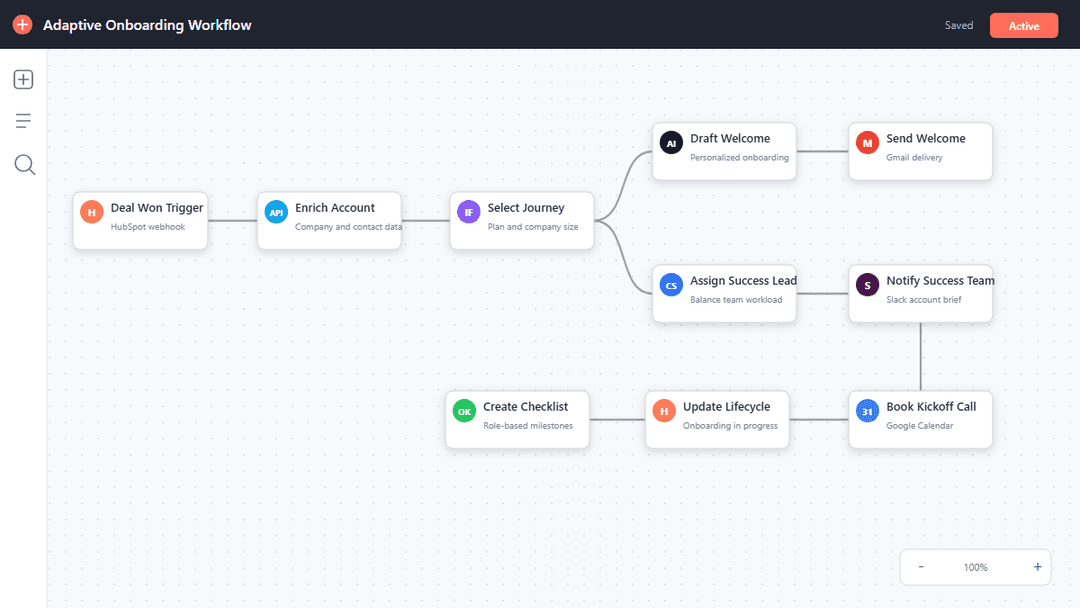Click the Slack account brief subtitle
1080x608 pixels.
[924, 300]
